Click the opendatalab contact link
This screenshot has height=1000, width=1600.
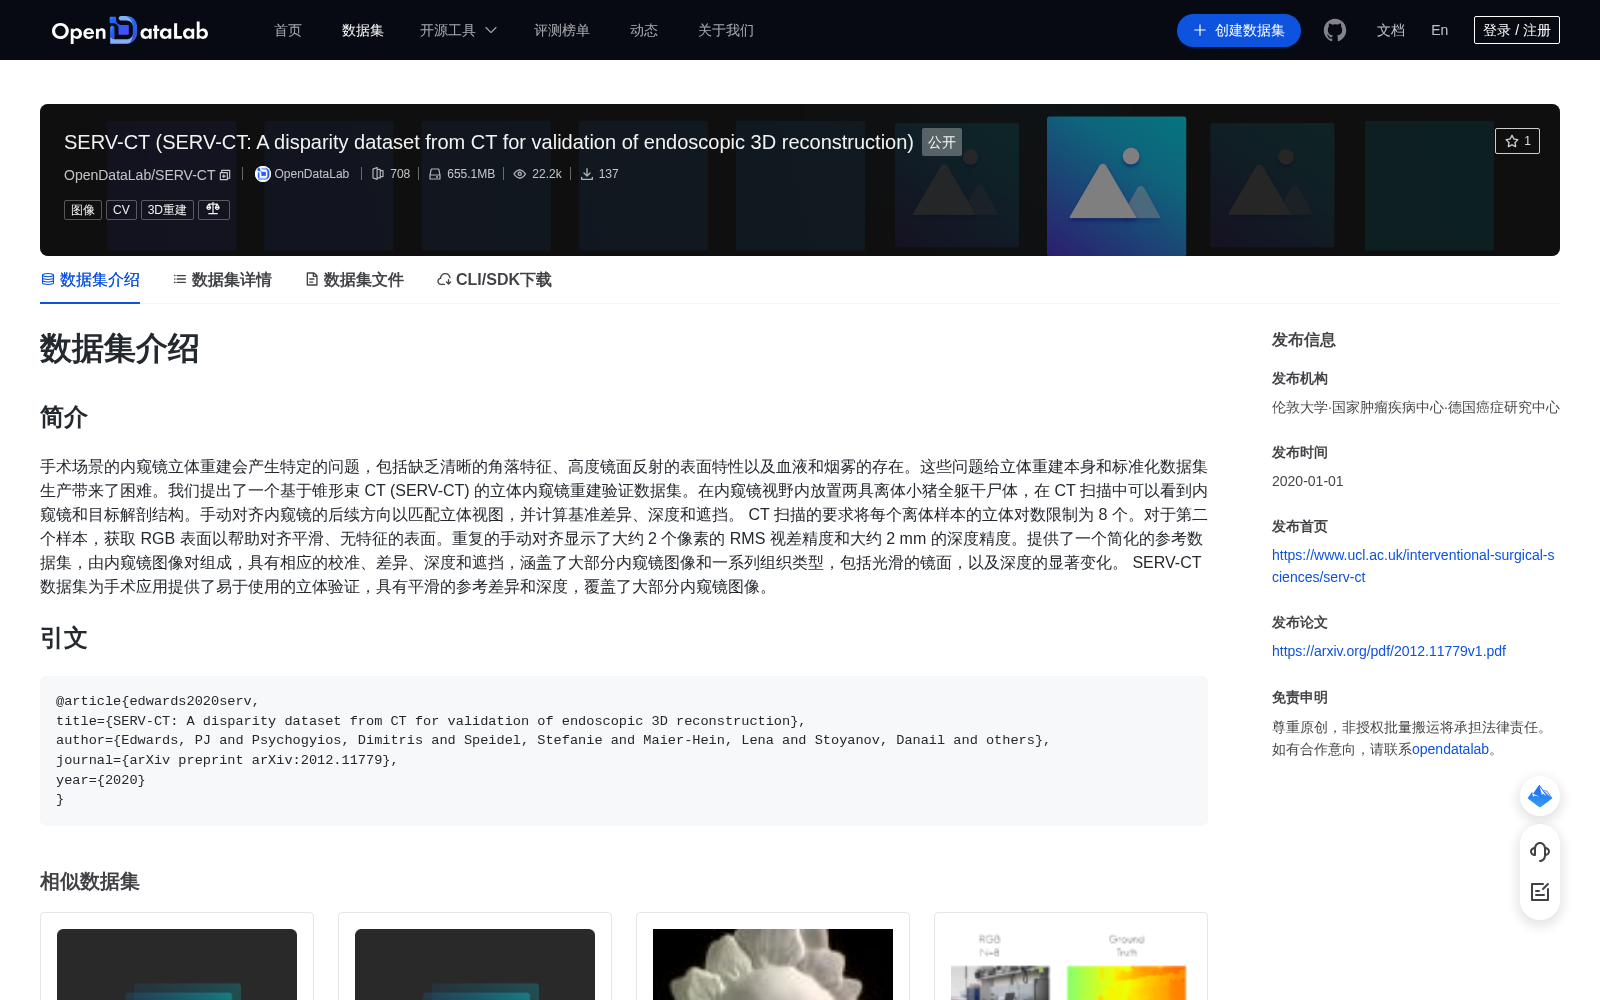coord(1450,749)
